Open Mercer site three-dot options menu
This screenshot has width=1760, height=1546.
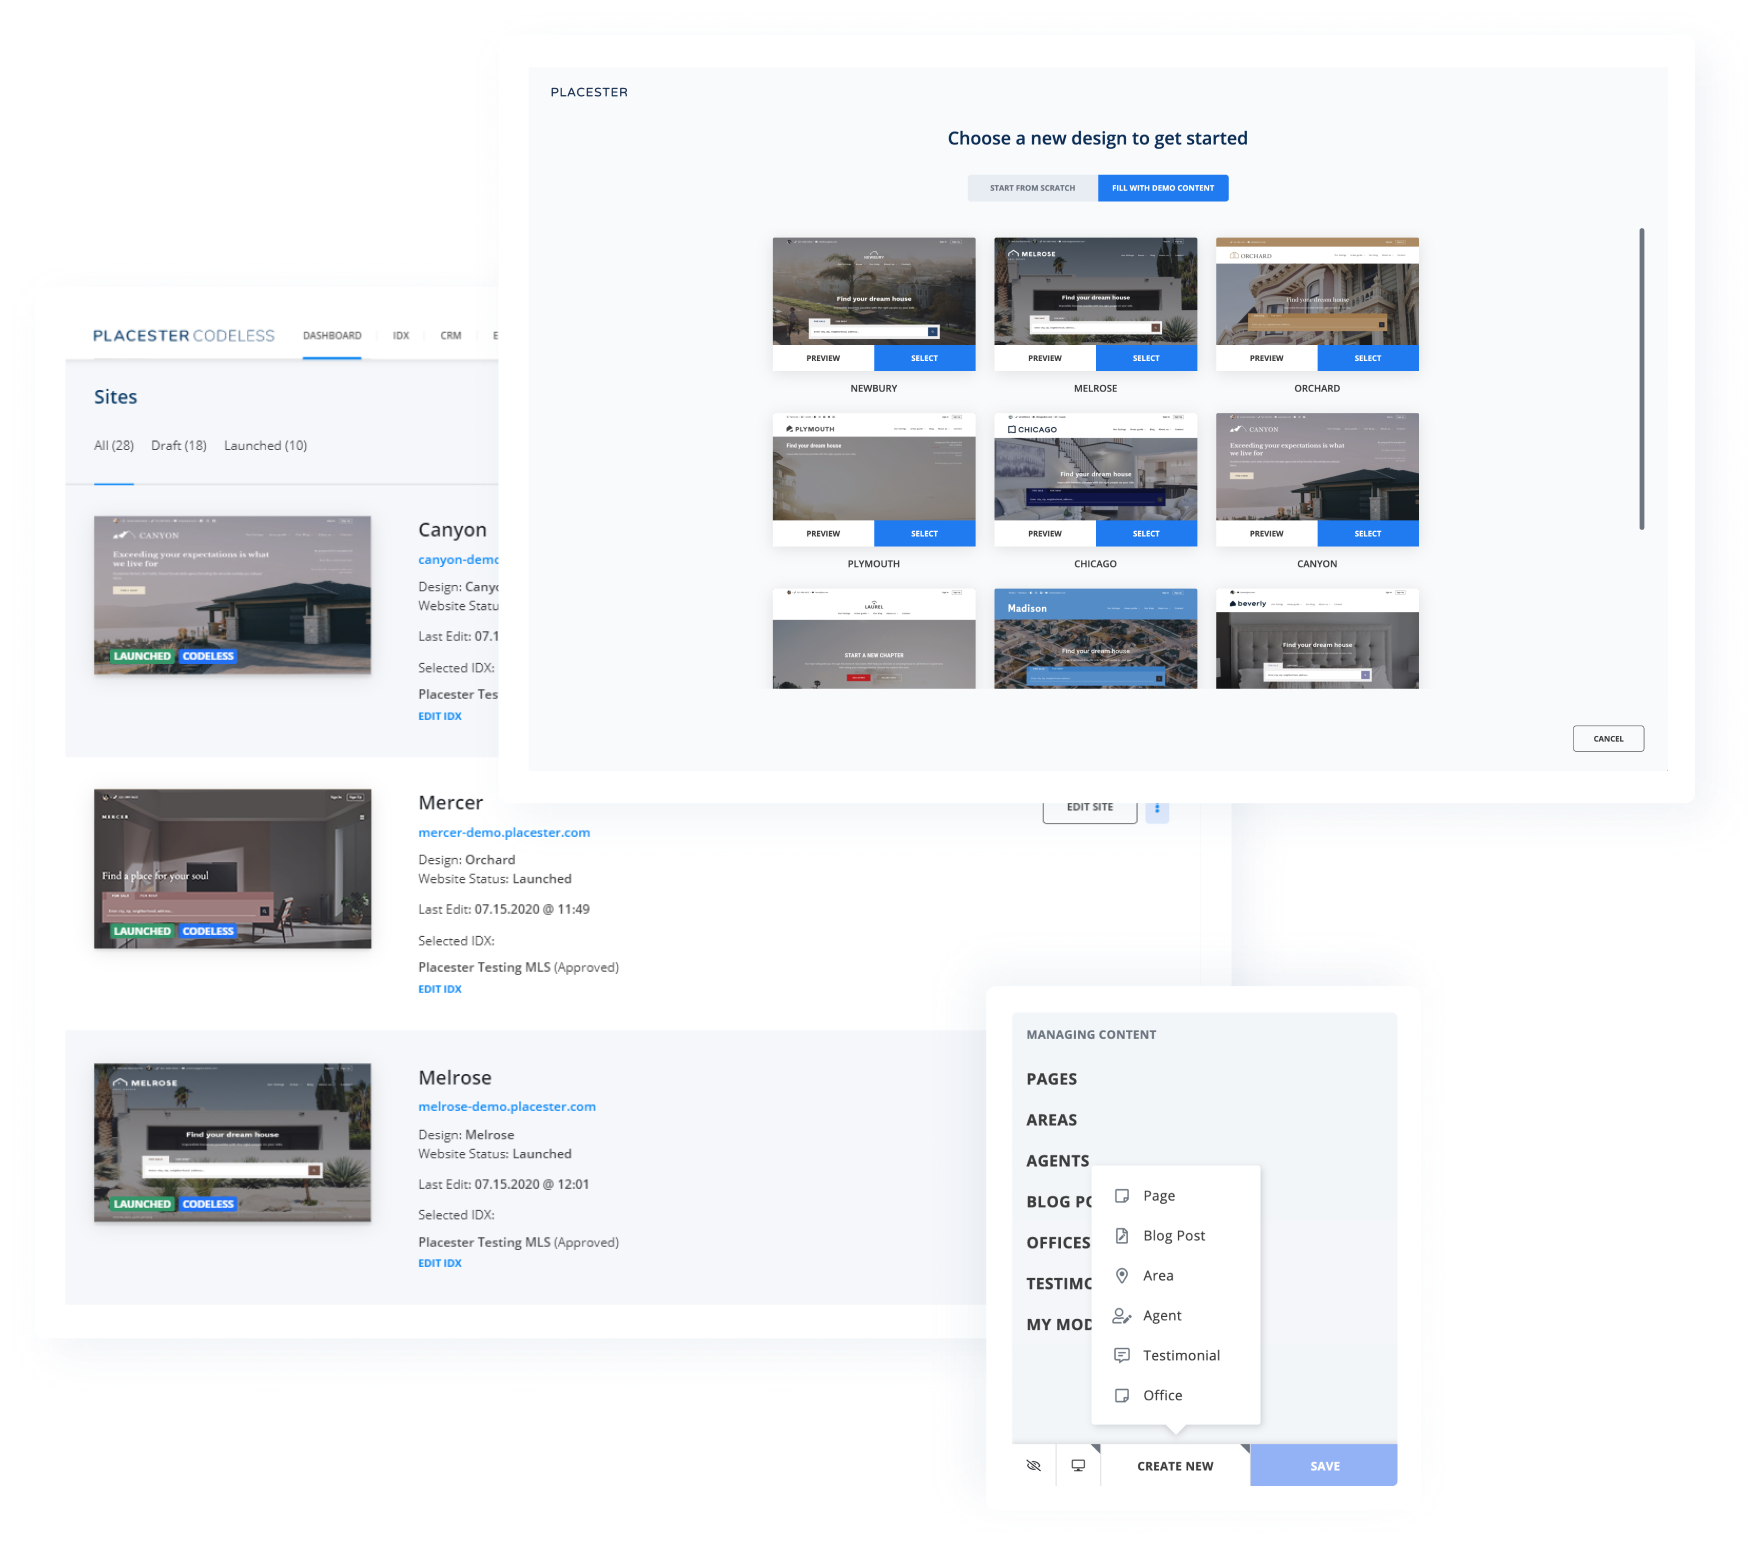(x=1157, y=808)
